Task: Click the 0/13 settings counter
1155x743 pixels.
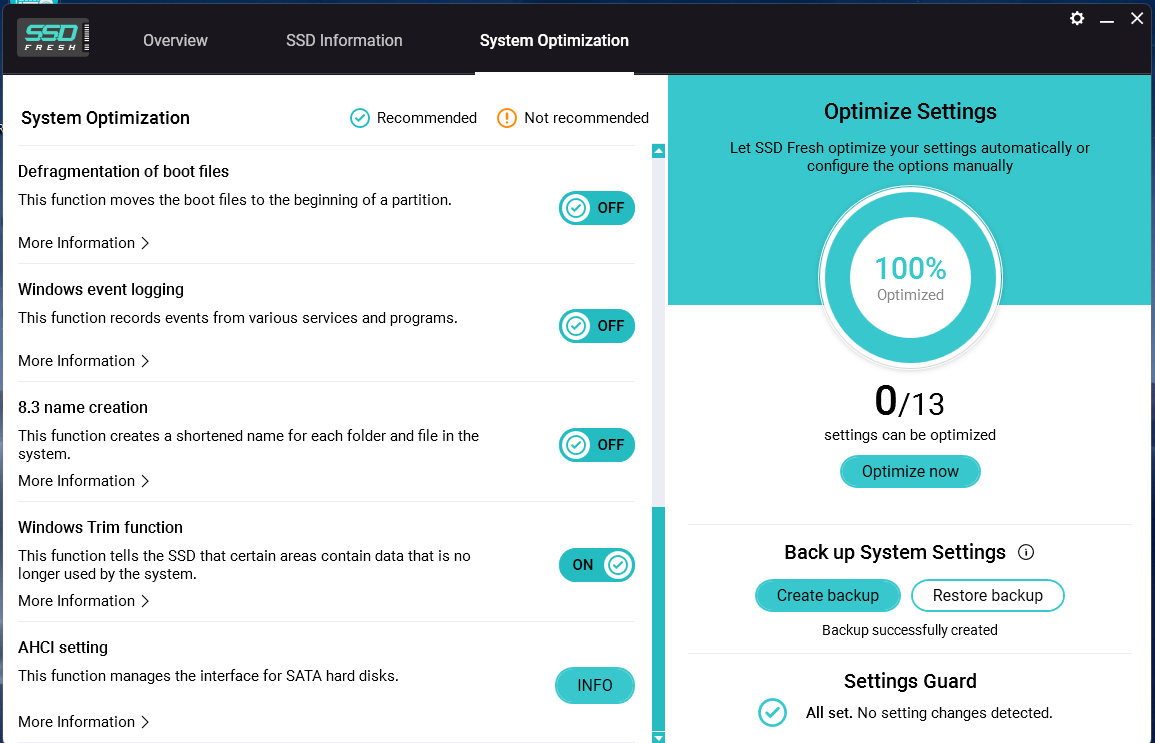Action: coord(910,402)
